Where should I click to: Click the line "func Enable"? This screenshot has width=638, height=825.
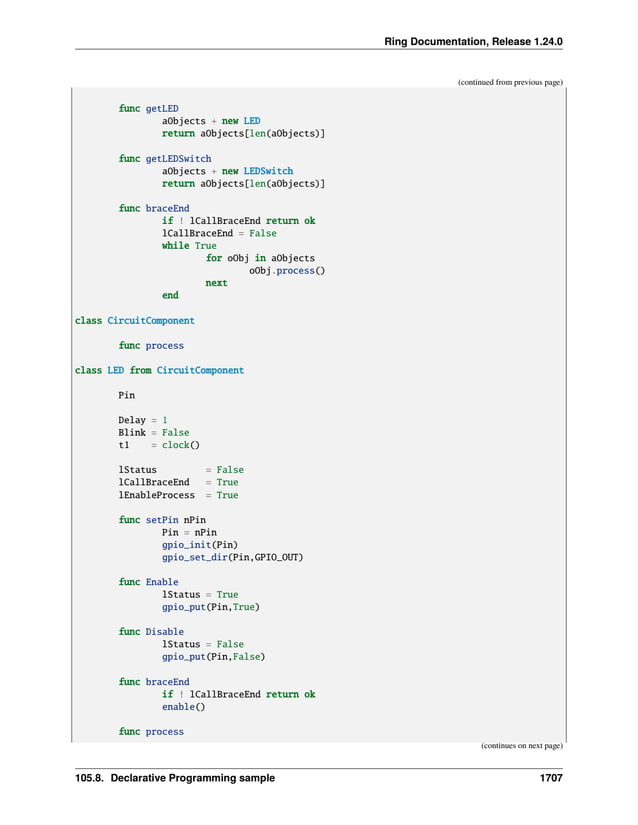[148, 582]
